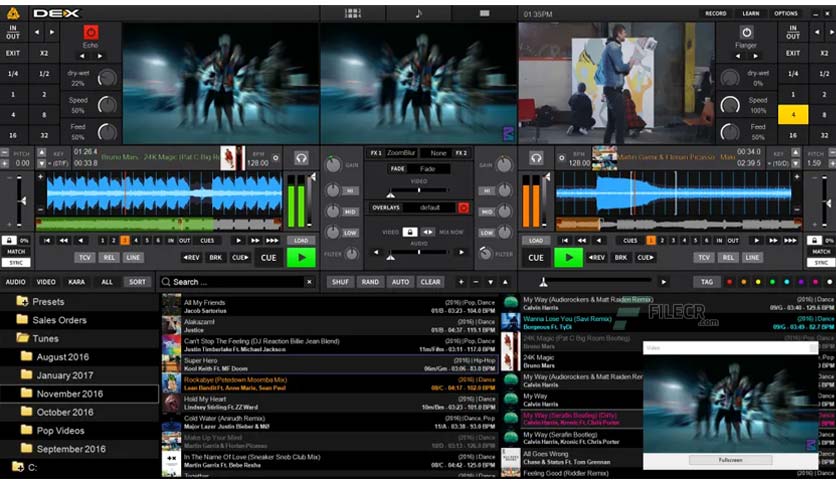Enable AUTO mix button
Image resolution: width=836 pixels, height=484 pixels.
[x=400, y=282]
